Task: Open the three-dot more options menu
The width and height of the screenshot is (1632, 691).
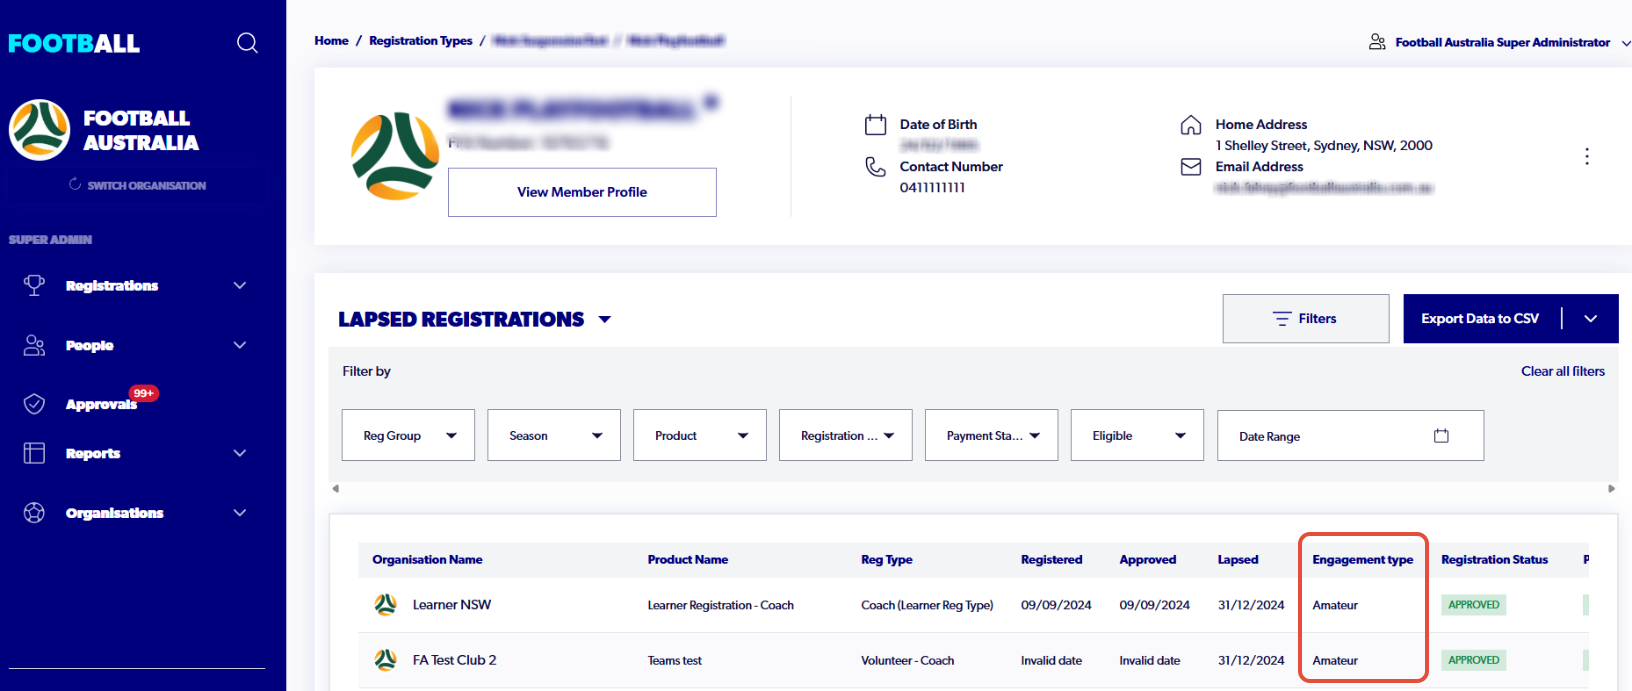Action: point(1587,156)
